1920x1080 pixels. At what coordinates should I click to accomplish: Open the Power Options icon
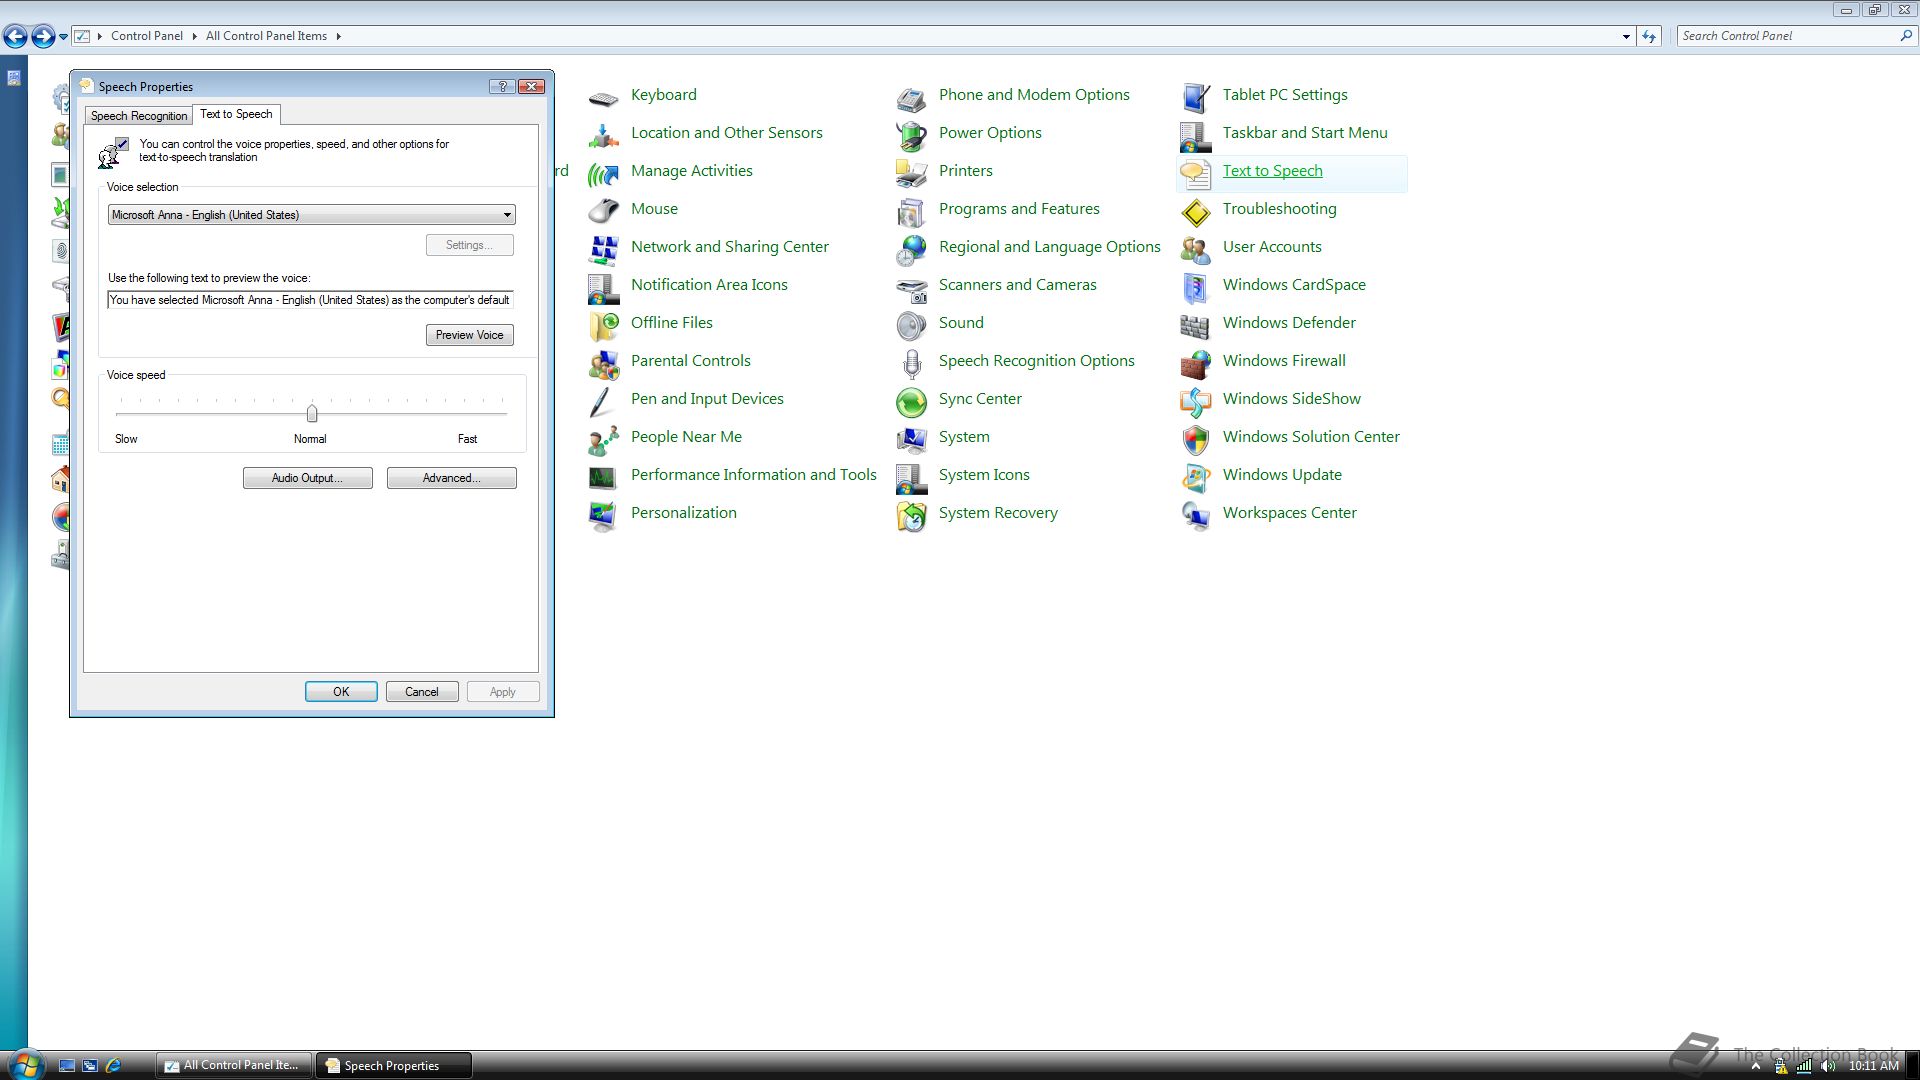tap(911, 135)
